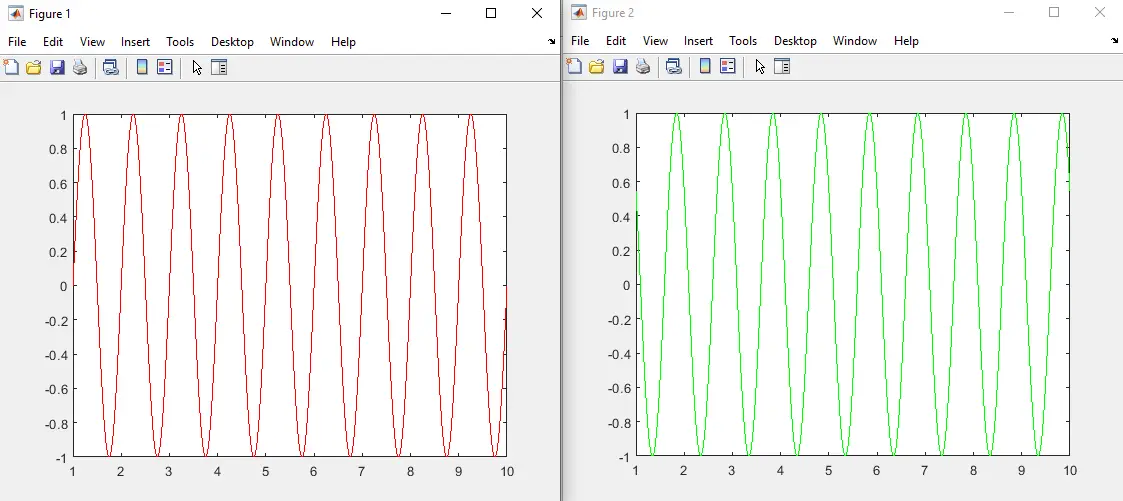Click Open File icon in Figure 1

coord(34,67)
